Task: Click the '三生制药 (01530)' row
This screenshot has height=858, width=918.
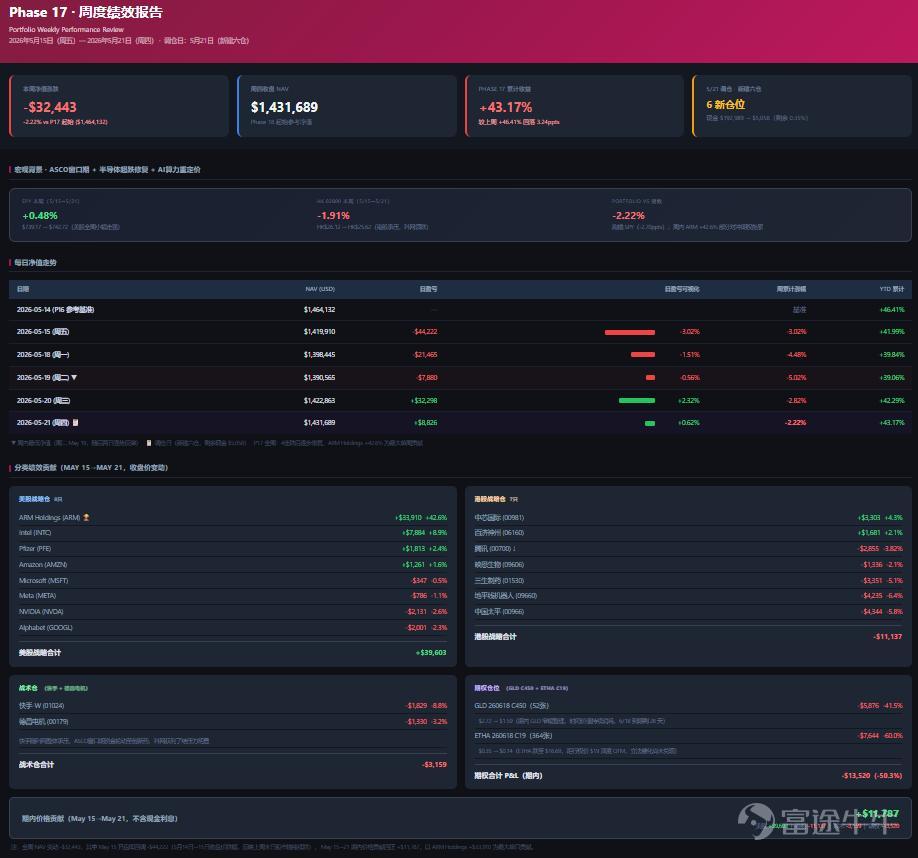Action: 688,581
